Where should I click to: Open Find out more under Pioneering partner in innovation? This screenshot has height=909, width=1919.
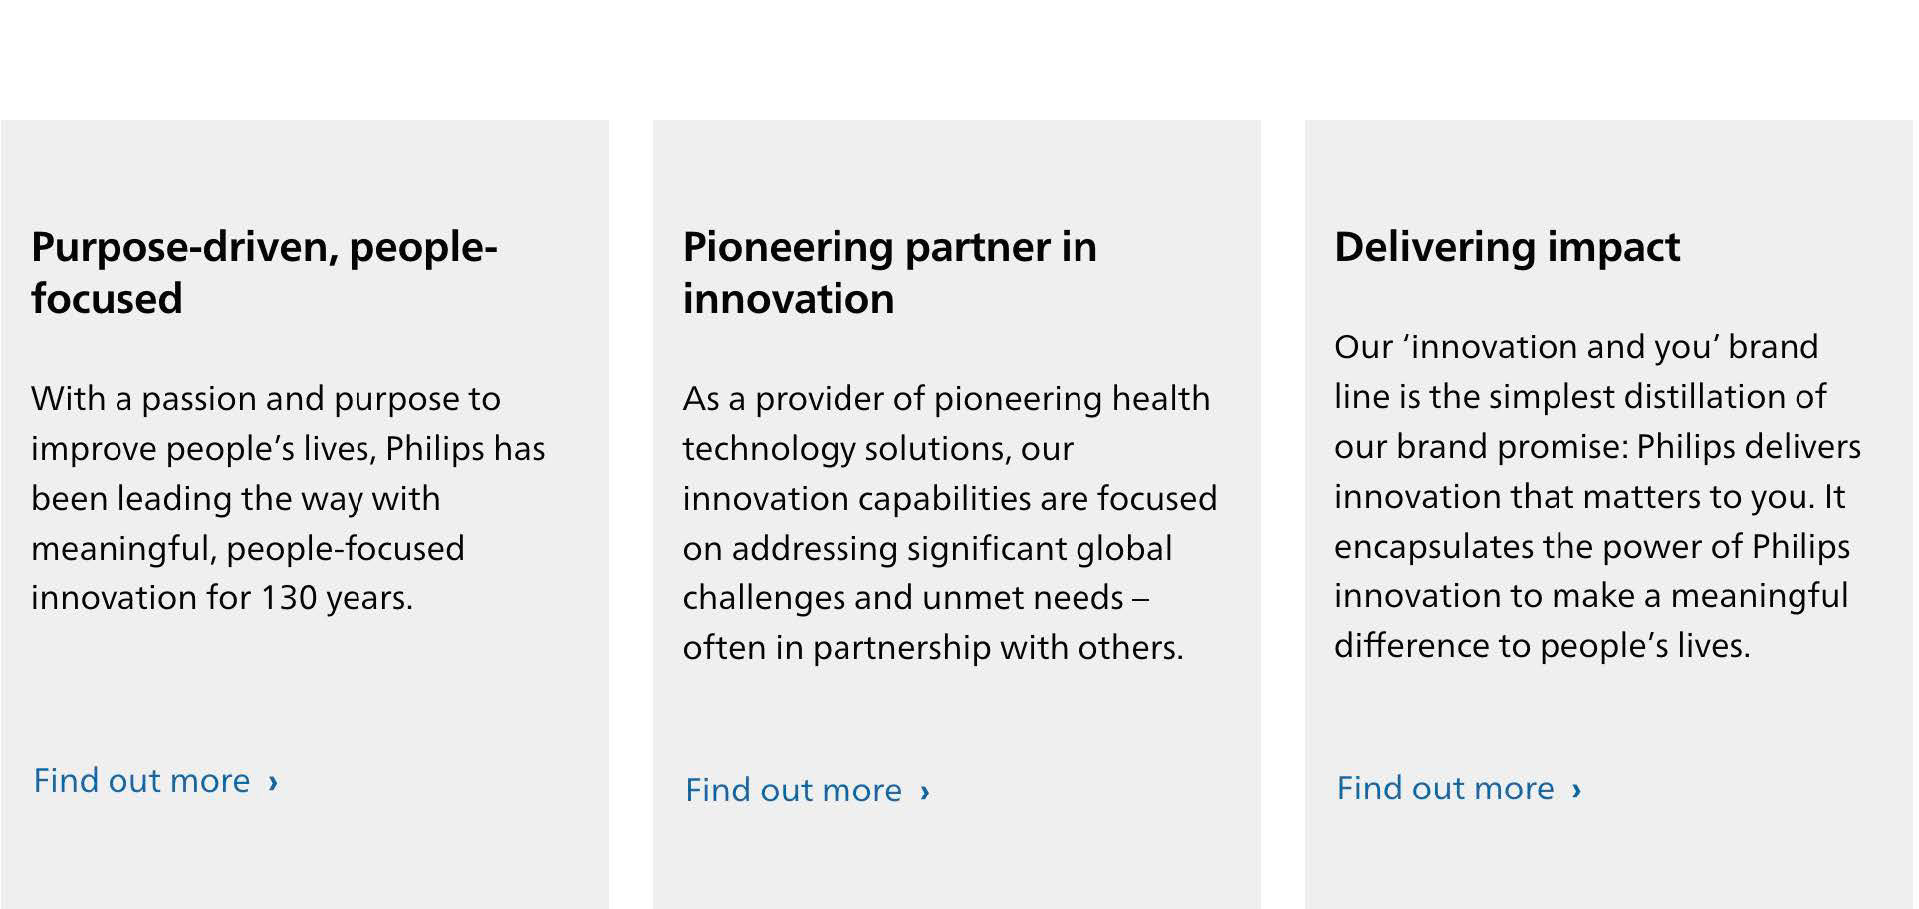coord(794,790)
